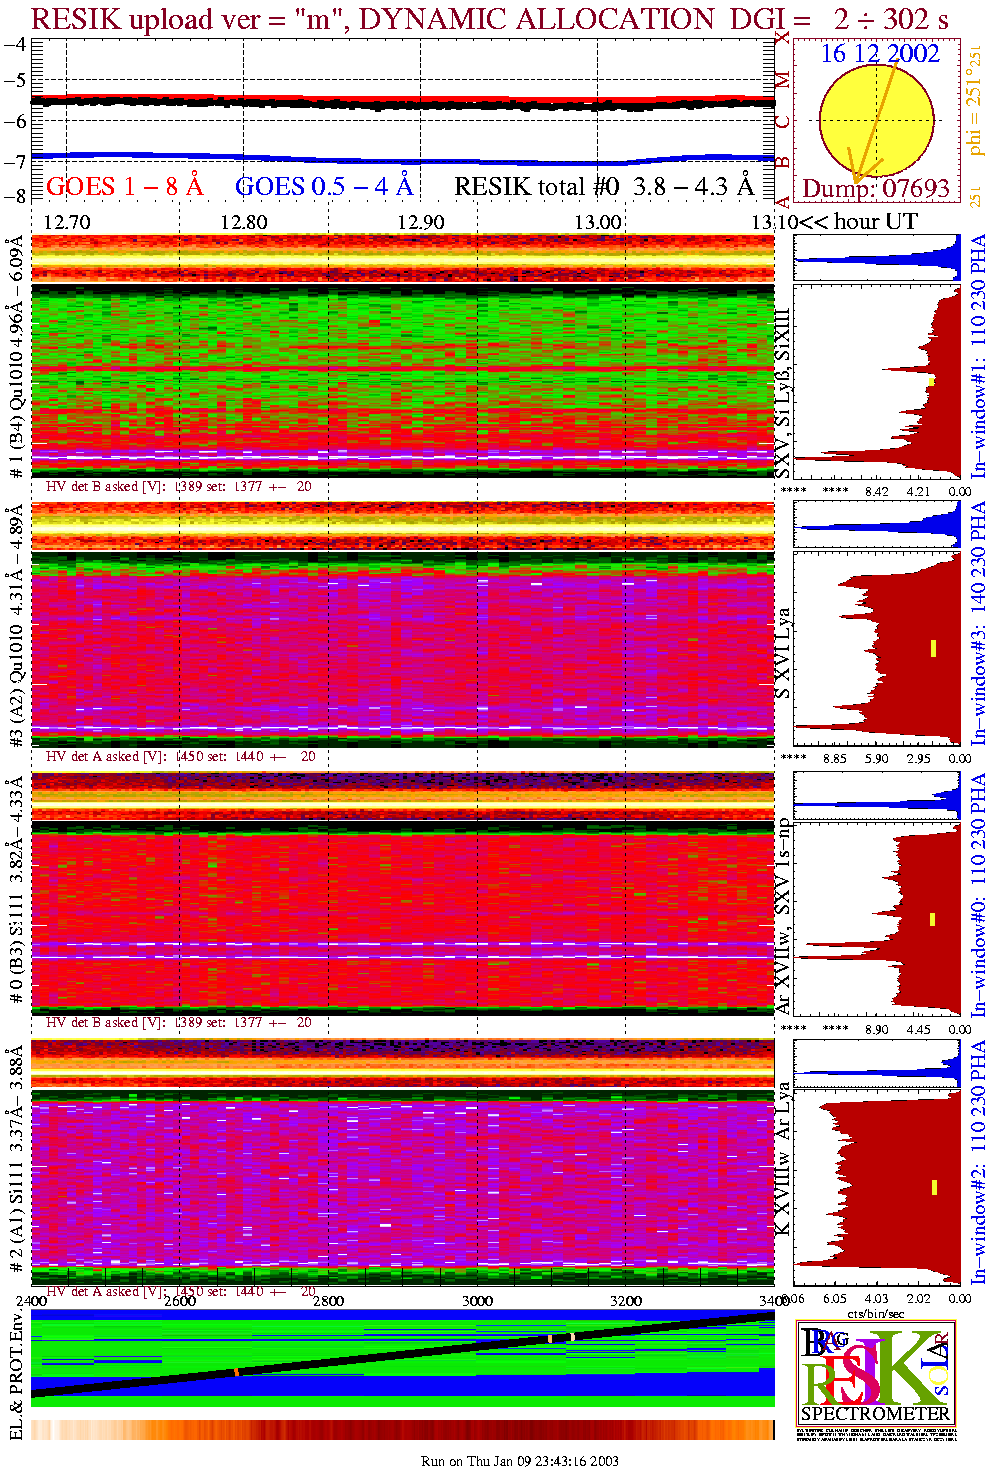Click yellow marker in In-window#3 histogram
This screenshot has height=1476, width=1004.
coord(933,648)
